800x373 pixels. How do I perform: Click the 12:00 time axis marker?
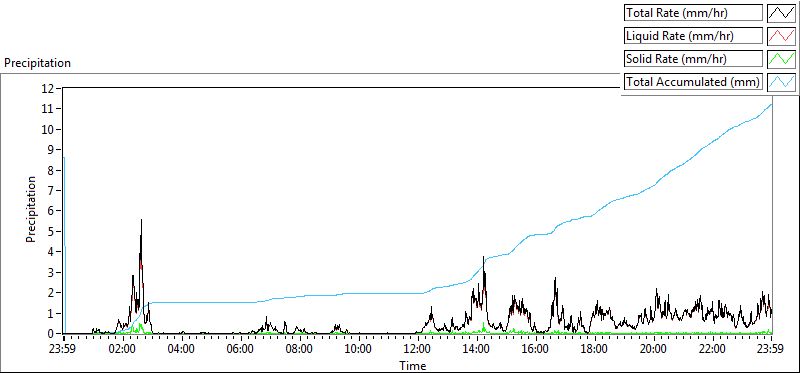pos(417,350)
